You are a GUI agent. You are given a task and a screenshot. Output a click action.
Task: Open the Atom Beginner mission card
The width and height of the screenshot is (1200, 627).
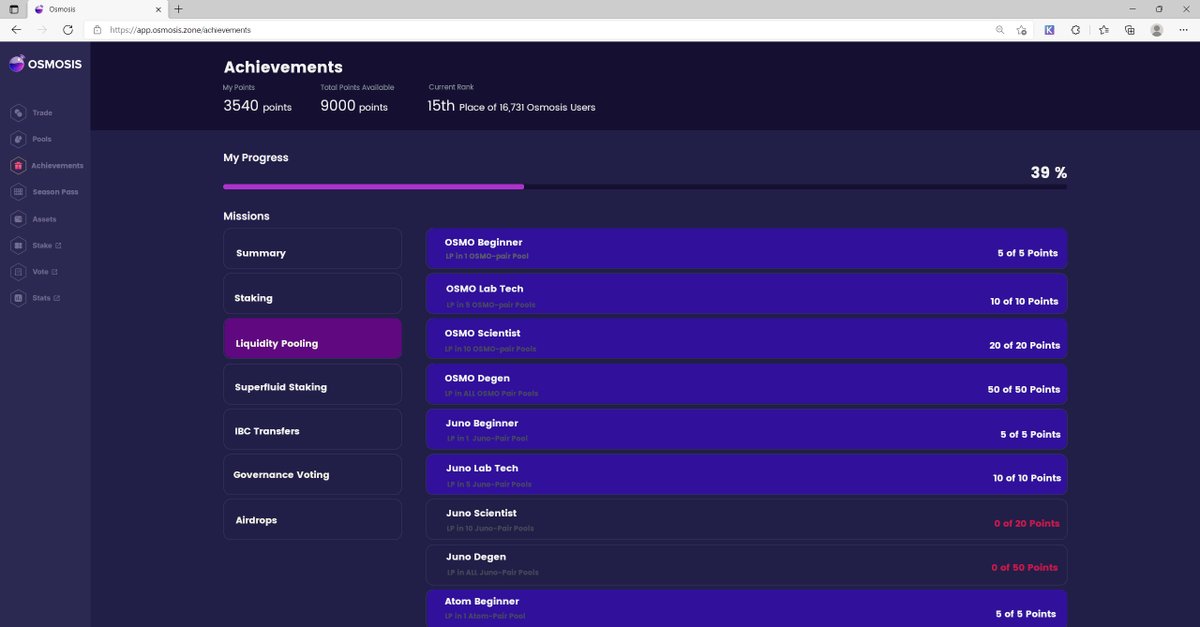coord(746,608)
